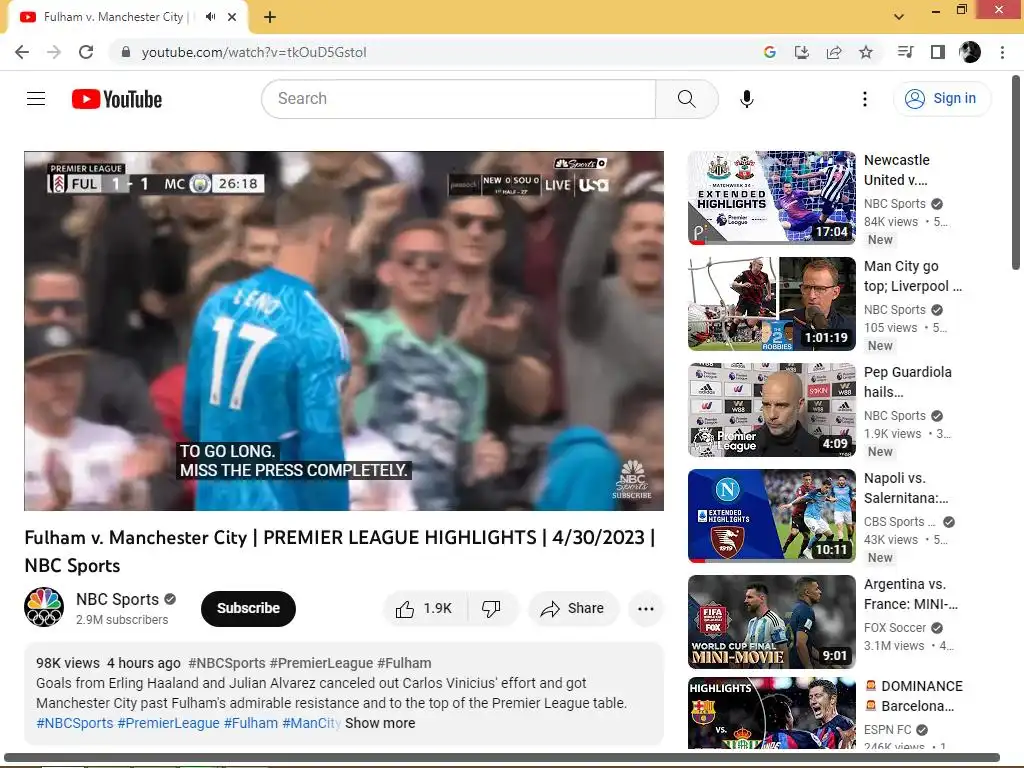This screenshot has width=1024, height=768.
Task: Open the Pep Guardiola hails video thumbnail
Action: pos(772,409)
